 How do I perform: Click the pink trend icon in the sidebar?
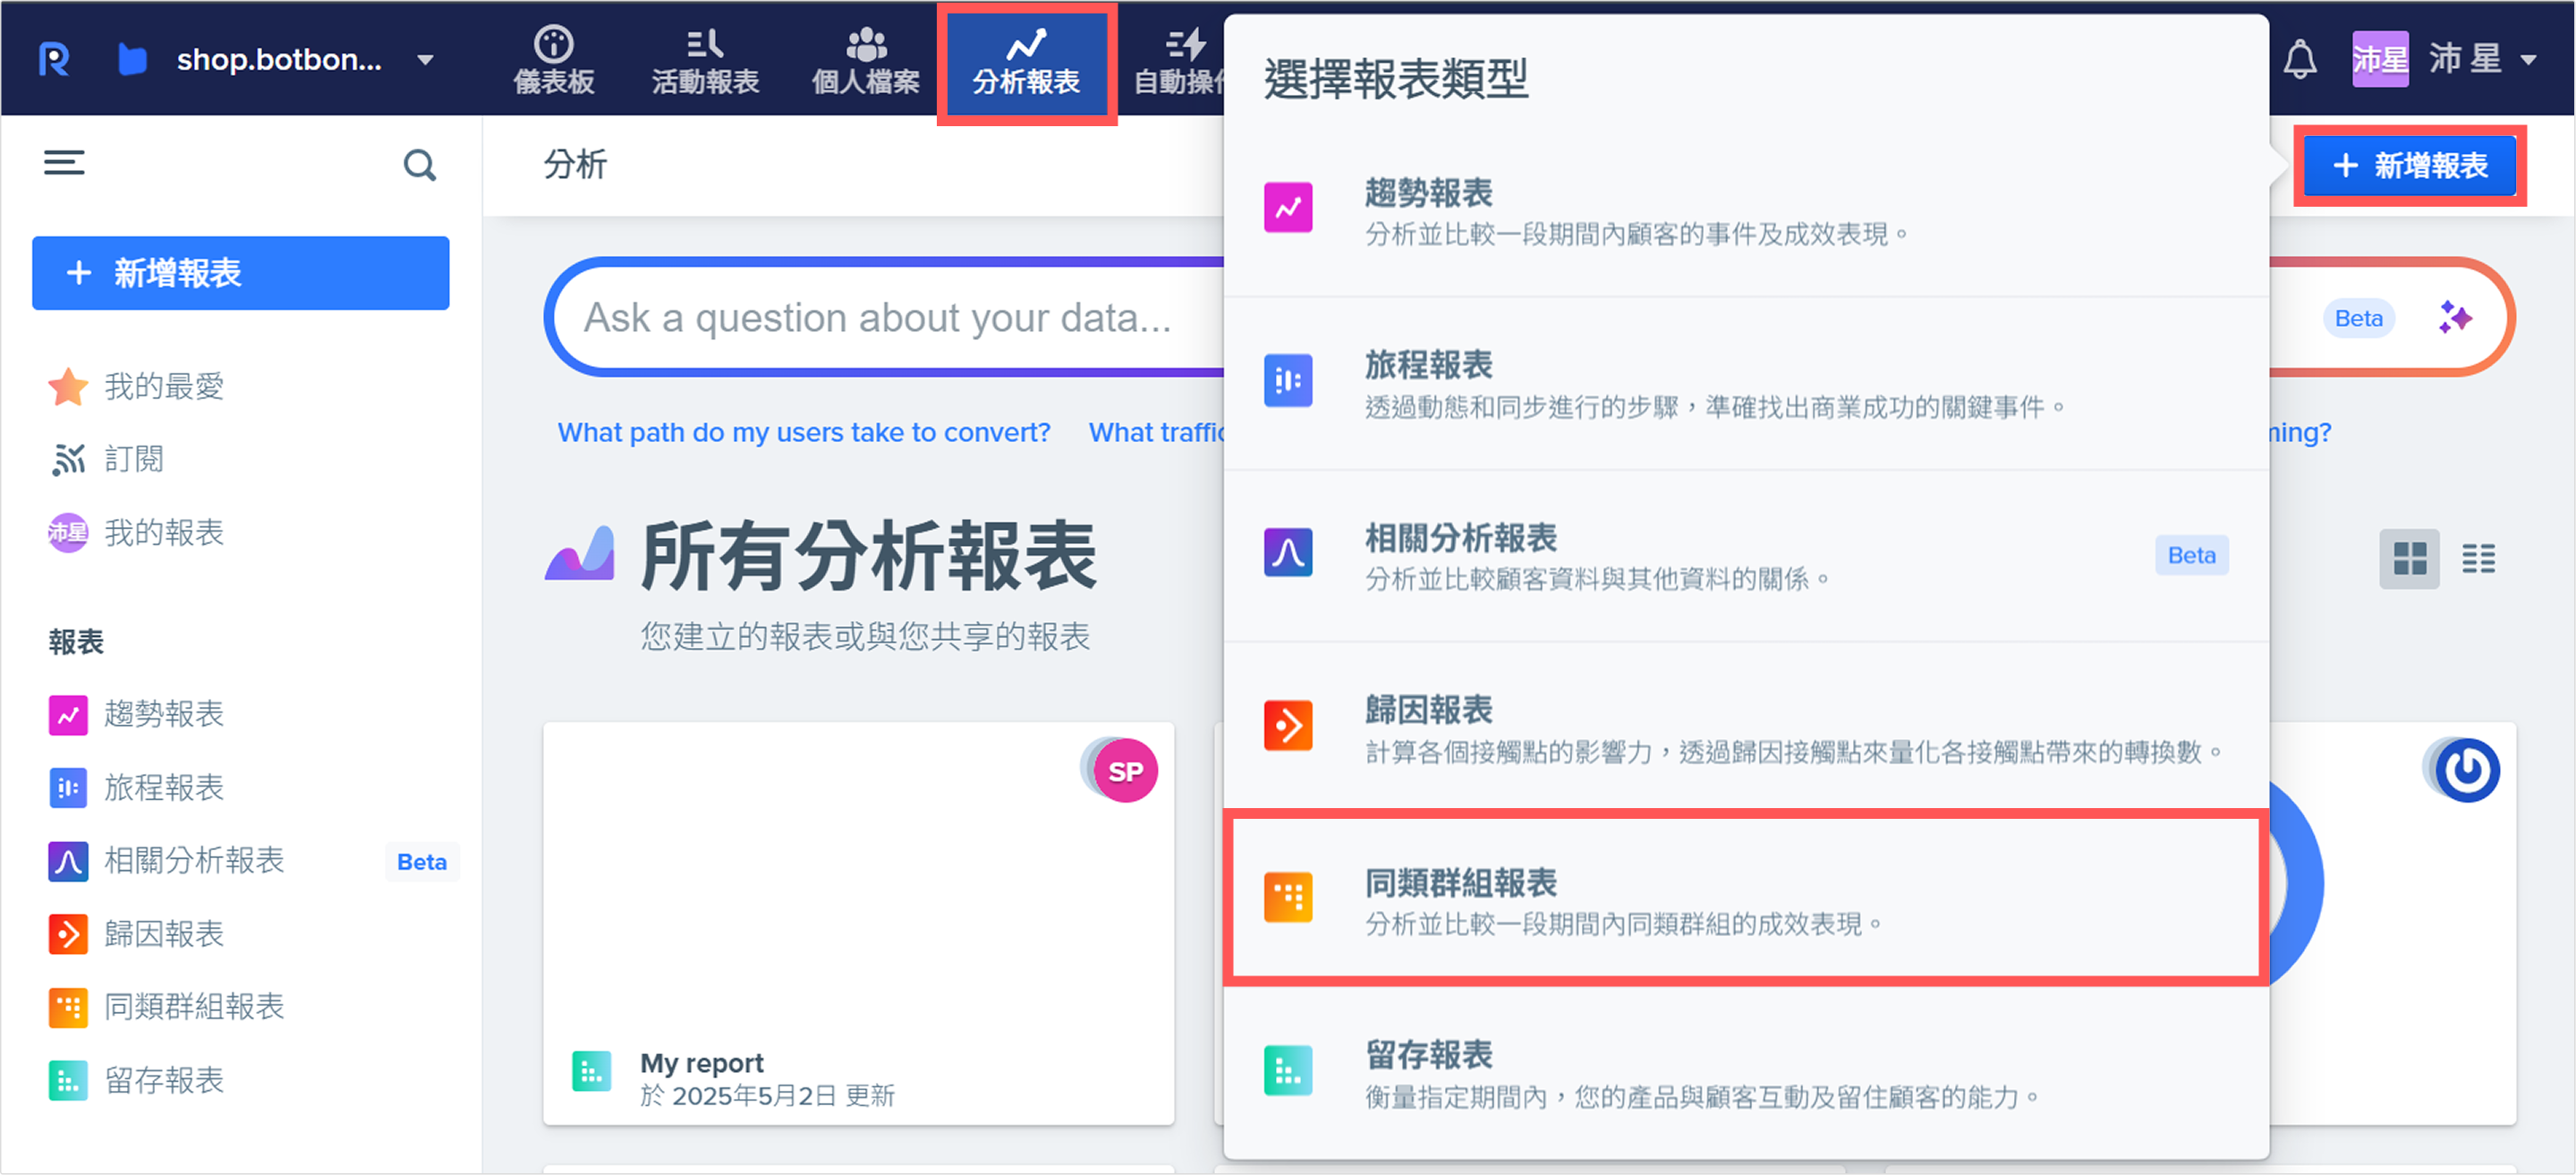click(x=68, y=715)
